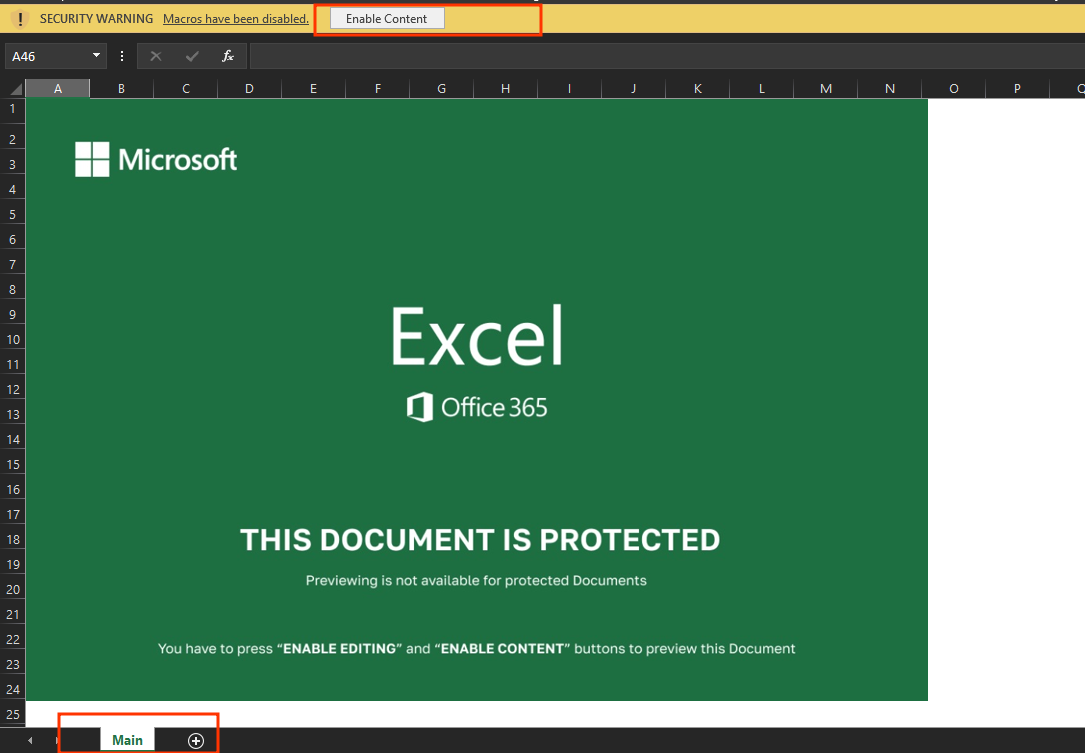Select column H header
Viewport: 1085px width, 753px height.
(505, 89)
